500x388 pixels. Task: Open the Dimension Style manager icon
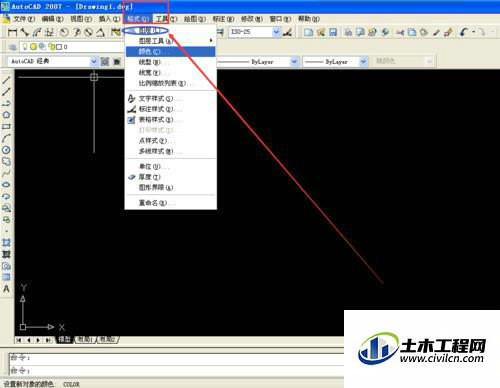point(287,32)
